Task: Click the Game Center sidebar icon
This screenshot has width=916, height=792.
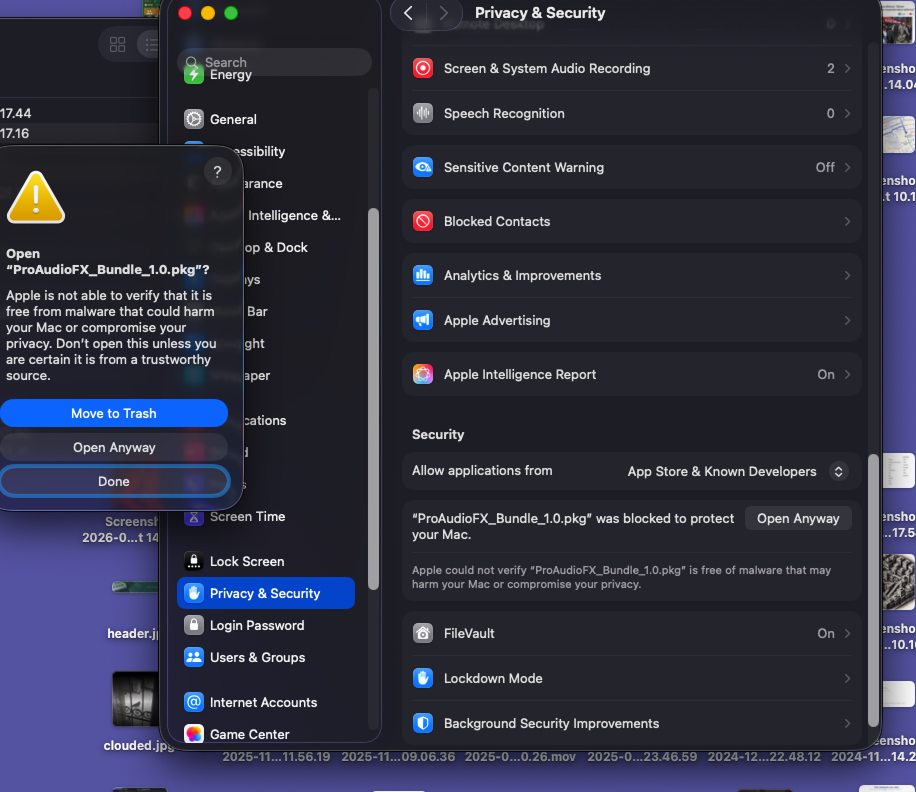Action: pyautogui.click(x=193, y=734)
